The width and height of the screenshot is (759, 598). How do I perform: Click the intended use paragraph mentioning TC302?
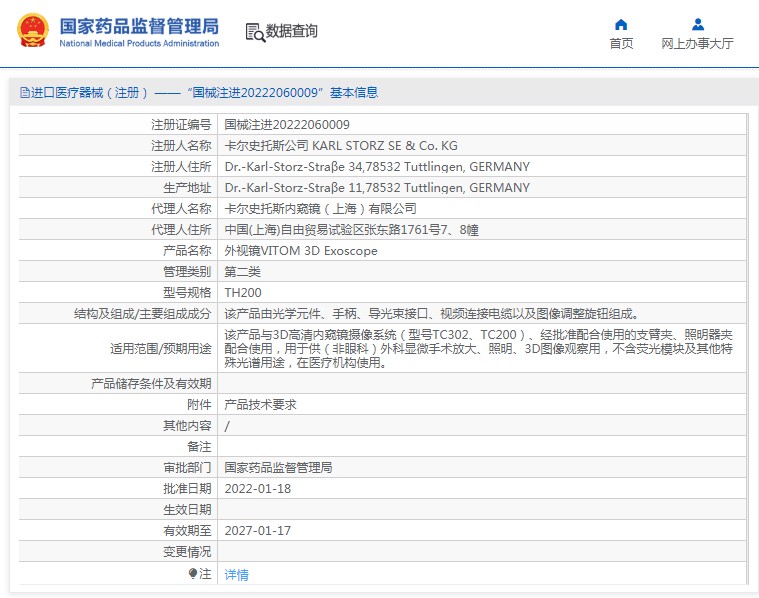click(478, 349)
